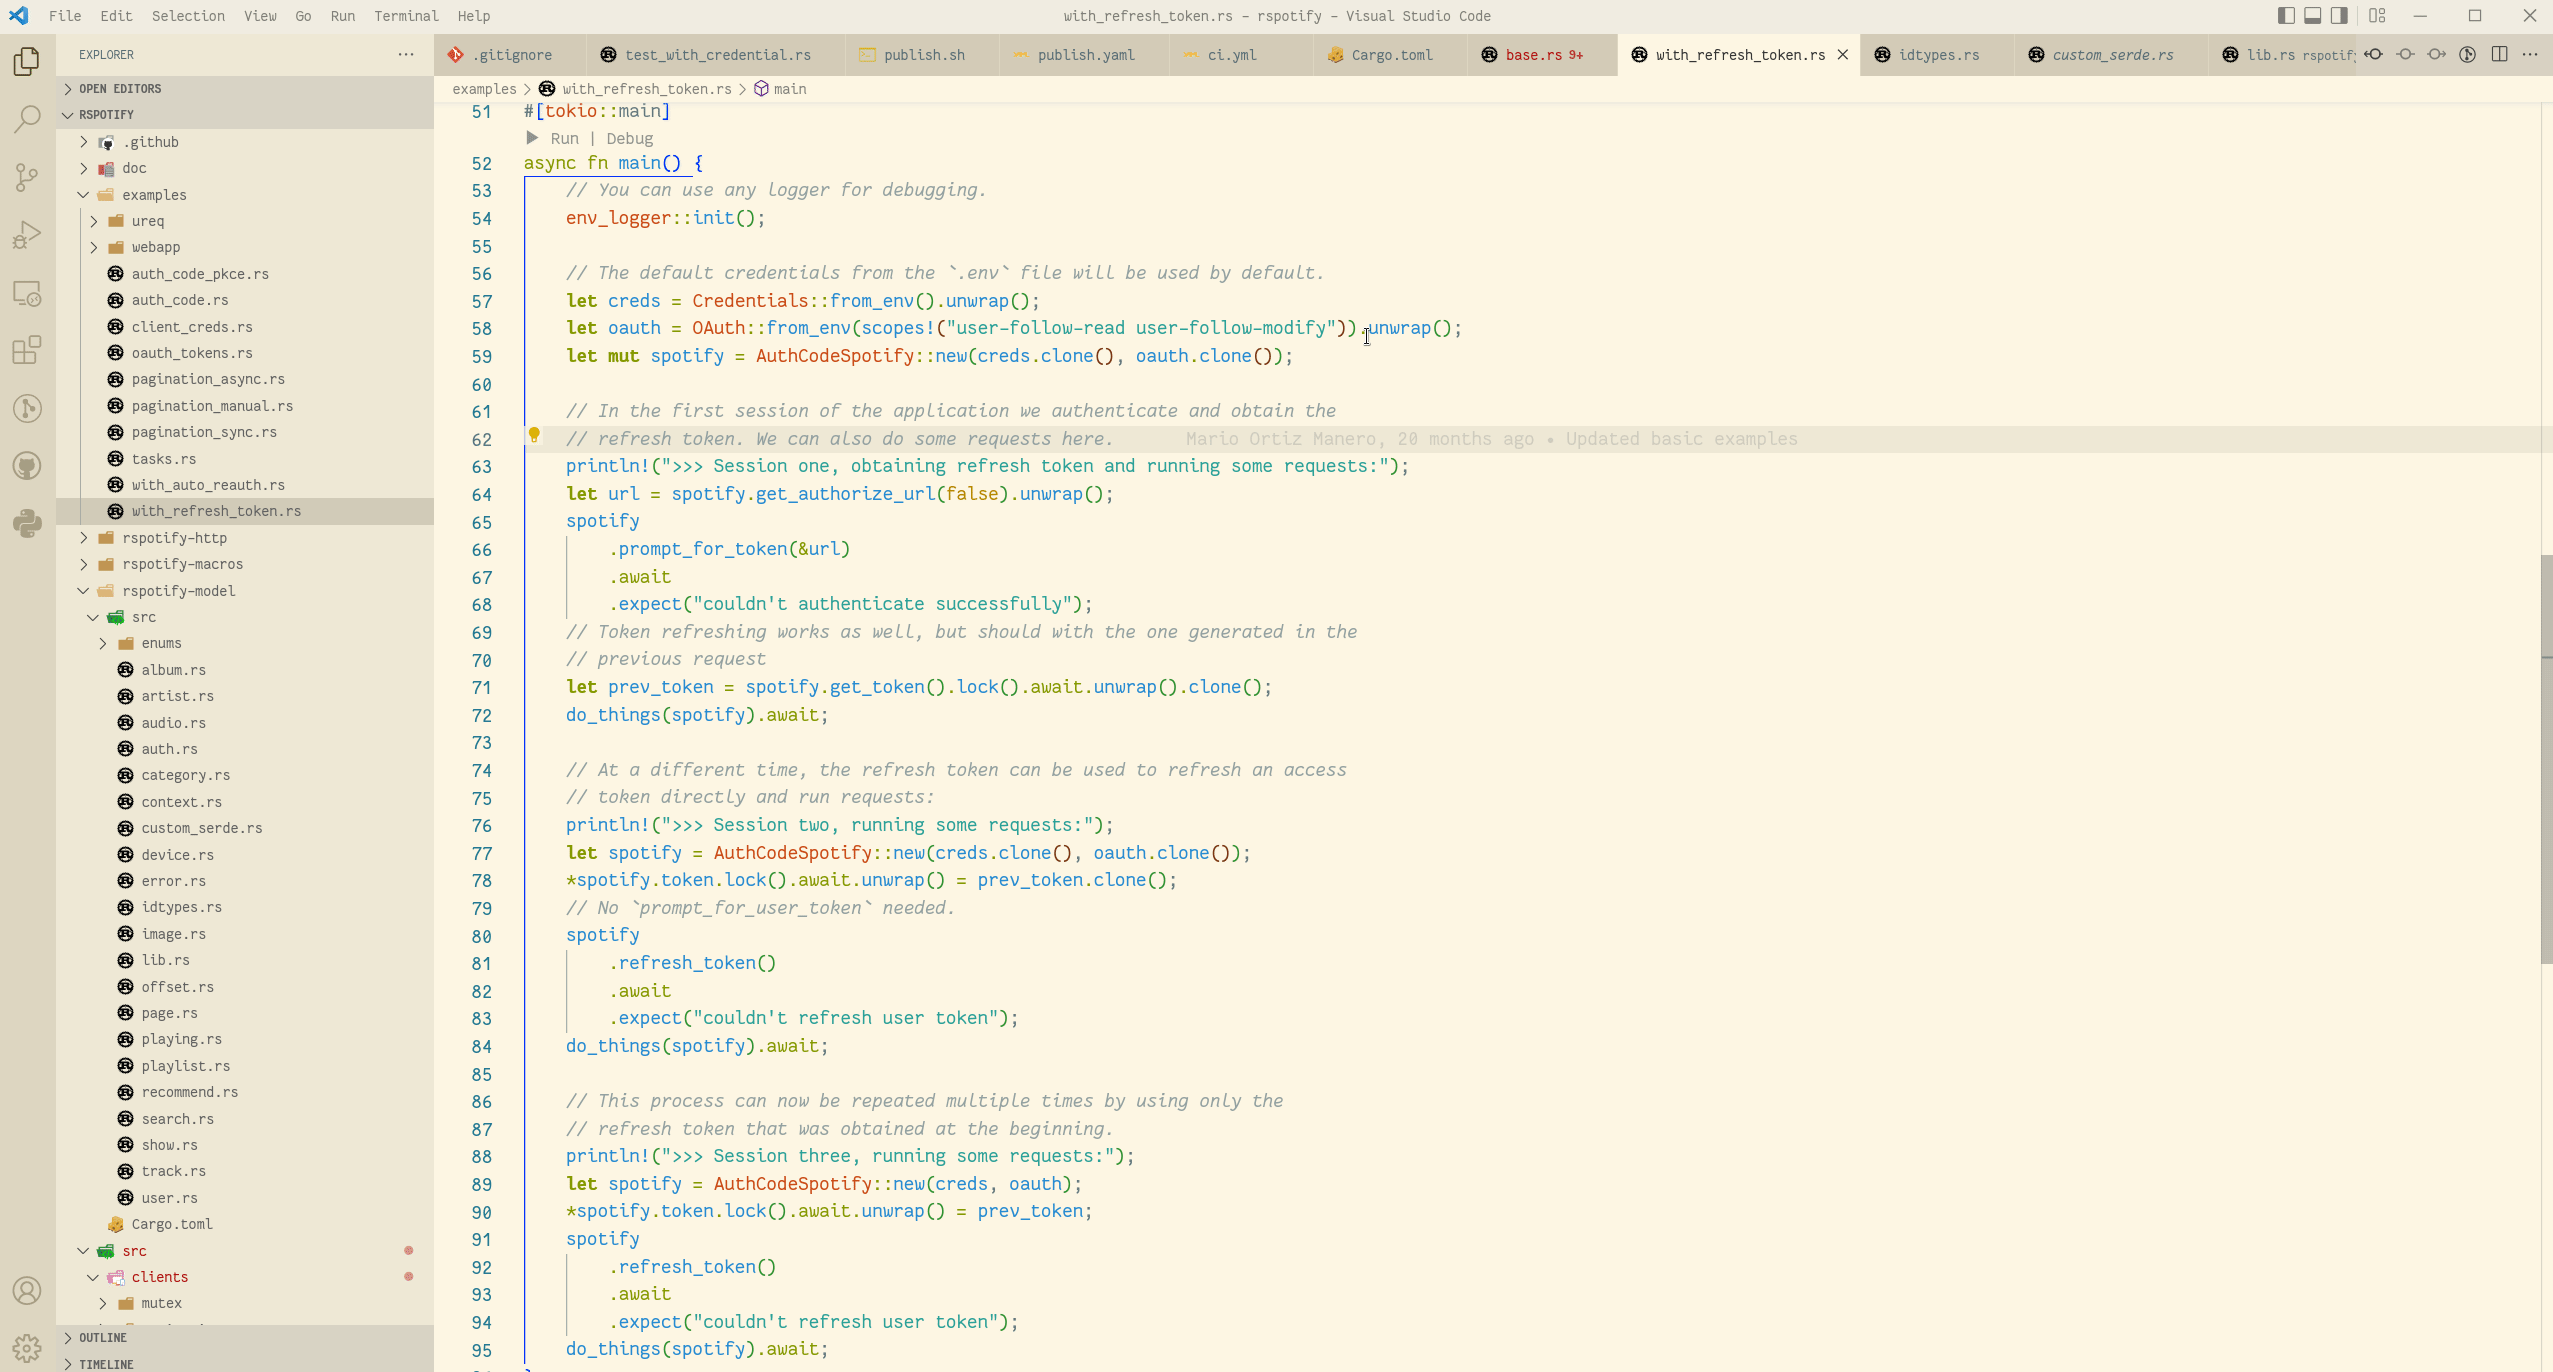Click the main symbol icon in breadcrumbs
The image size is (2553, 1372).
[761, 89]
